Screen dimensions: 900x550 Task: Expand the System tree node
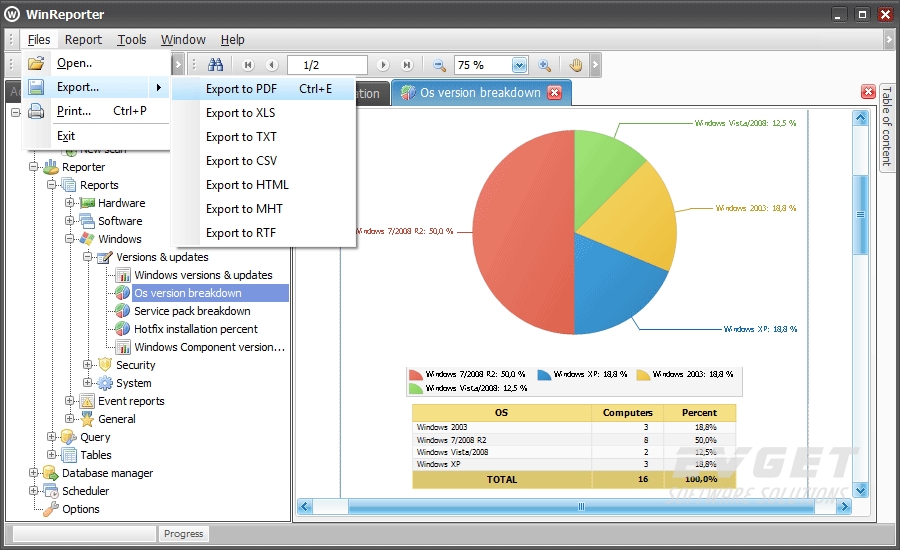coord(88,382)
